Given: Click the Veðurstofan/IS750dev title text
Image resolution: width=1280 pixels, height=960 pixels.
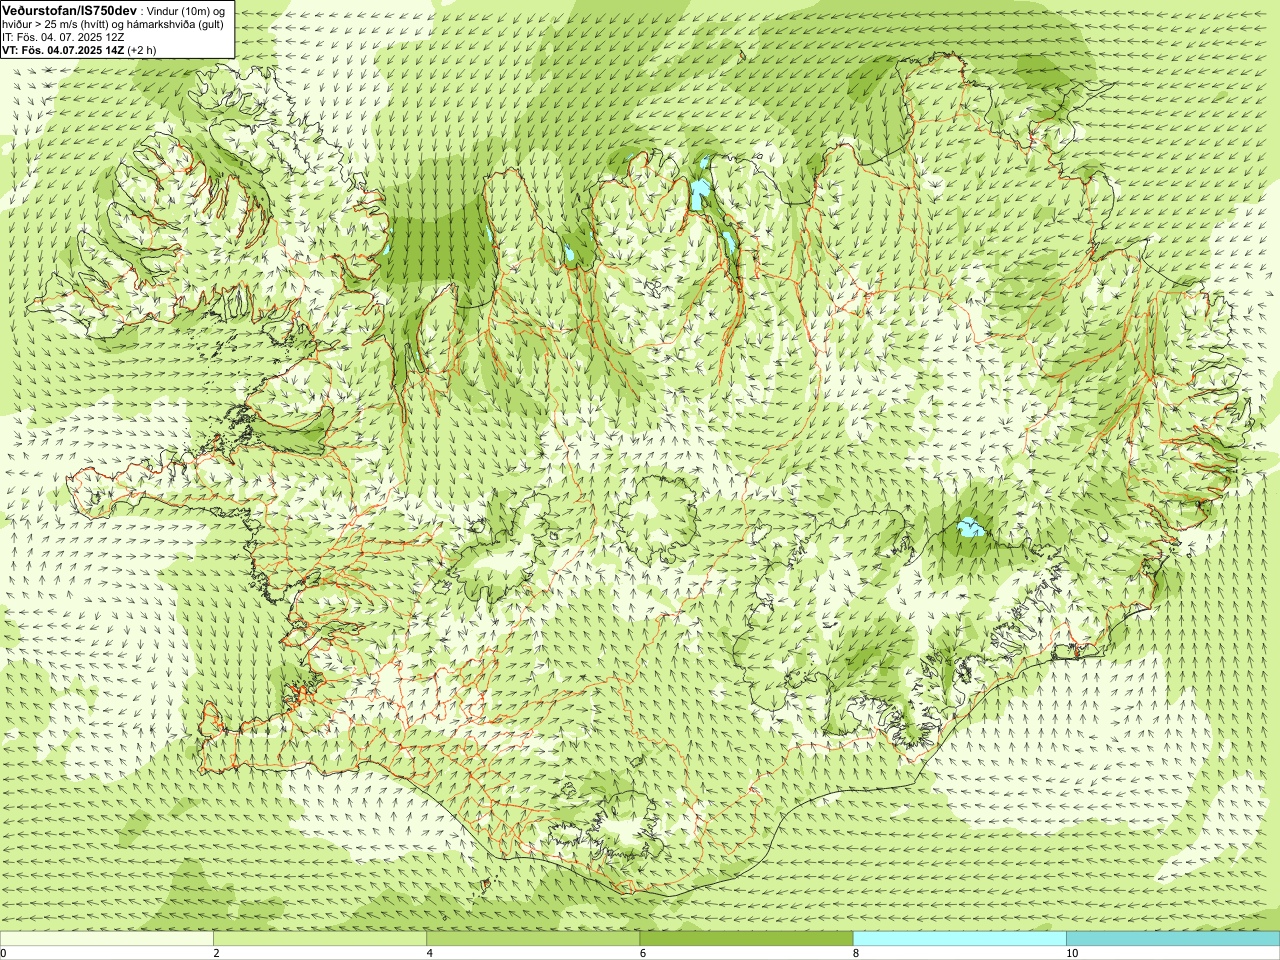Looking at the screenshot, I should [69, 10].
